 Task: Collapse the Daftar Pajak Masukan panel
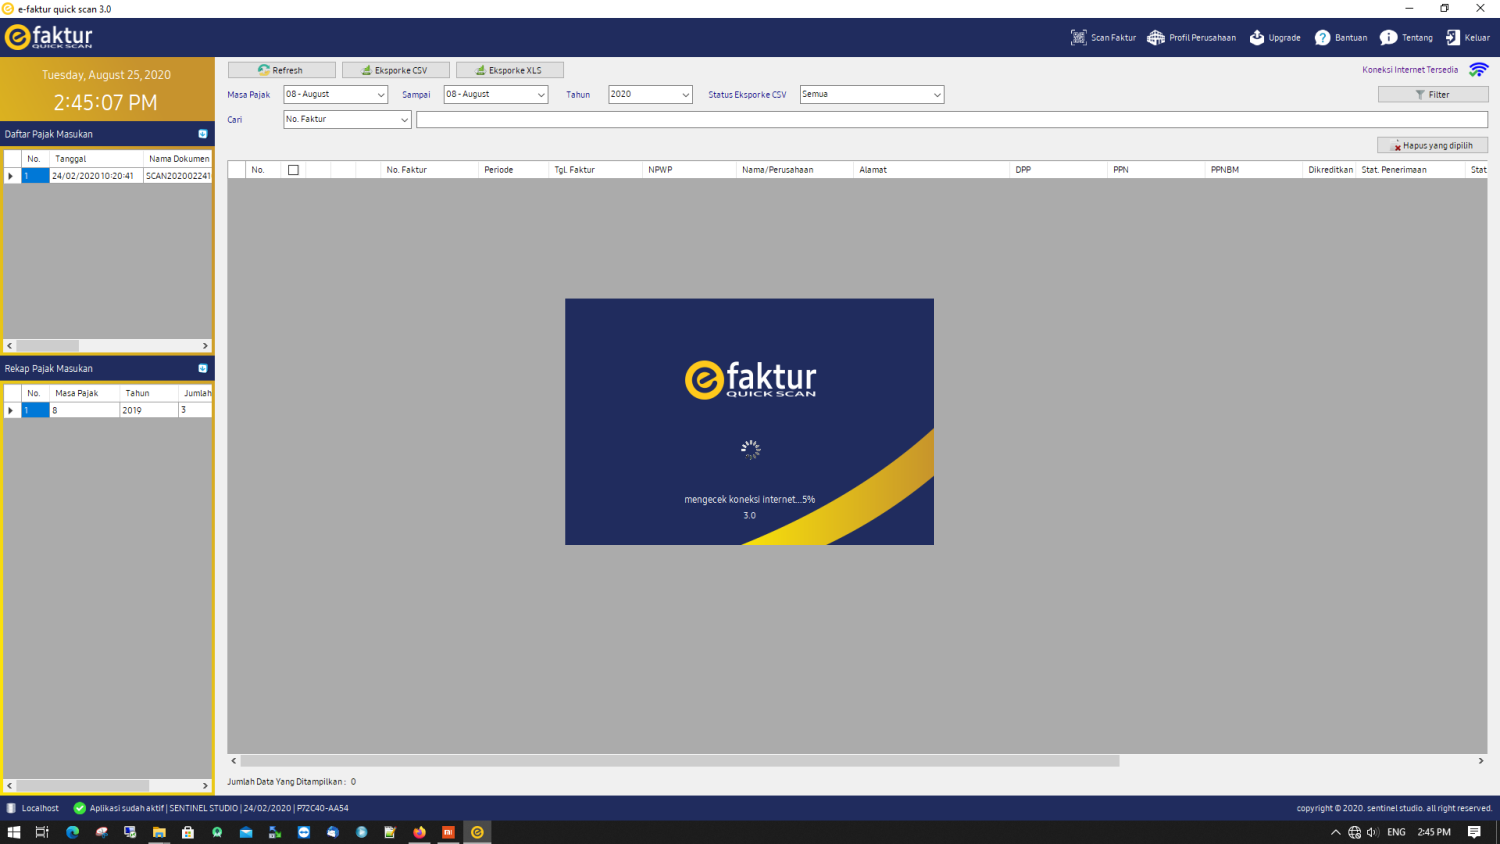203,134
